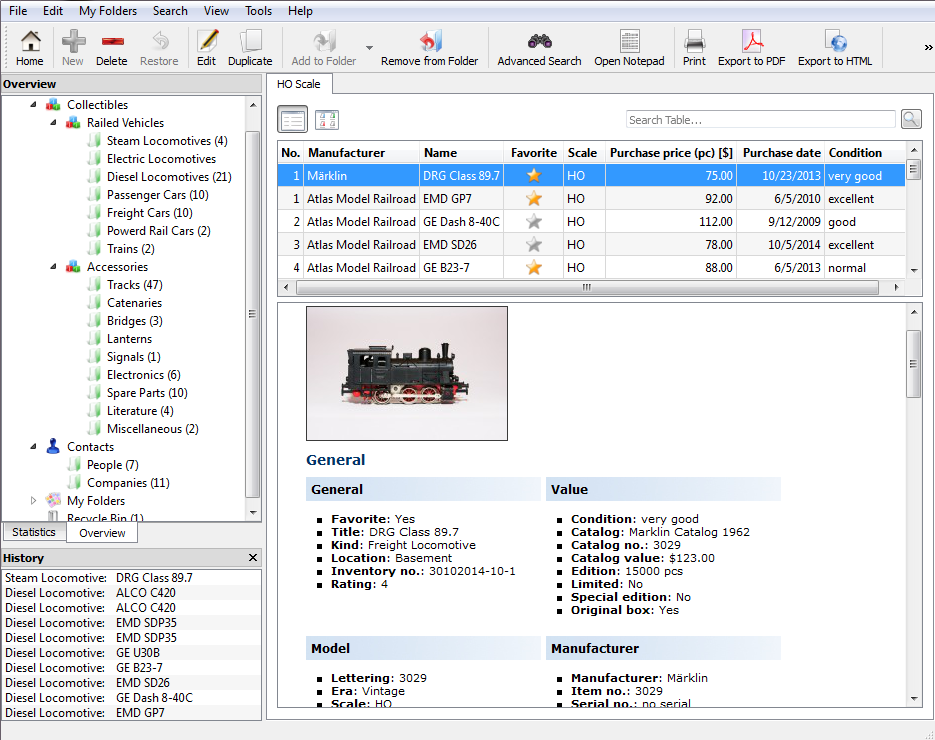Viewport: 935px width, 740px height.
Task: Open EMD GP7 history entry
Action: (132, 713)
